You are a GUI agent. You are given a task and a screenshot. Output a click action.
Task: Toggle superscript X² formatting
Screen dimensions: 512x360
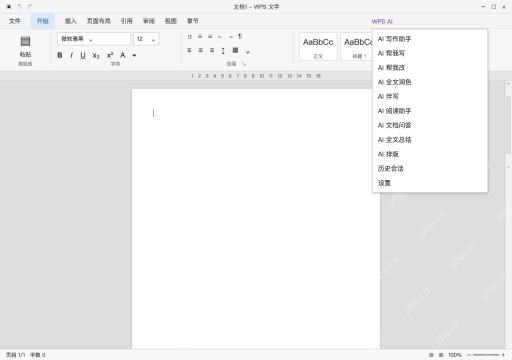pos(110,55)
